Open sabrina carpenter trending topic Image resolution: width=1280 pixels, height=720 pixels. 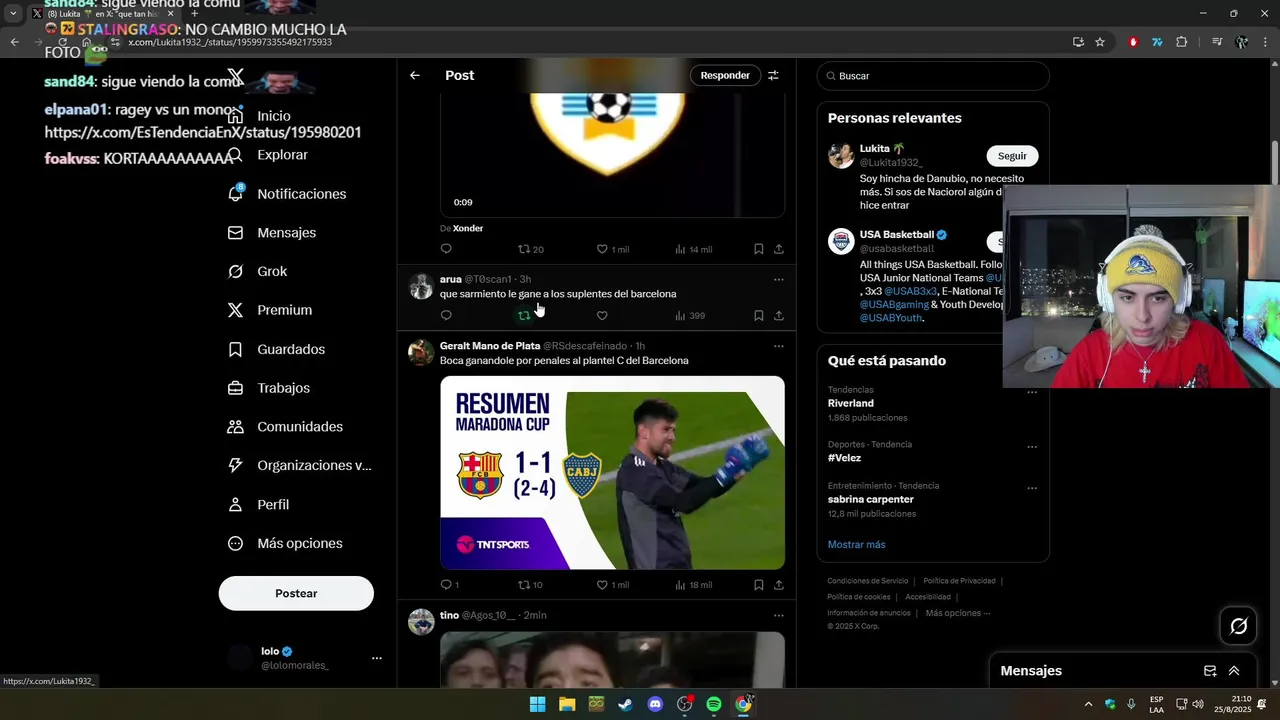pyautogui.click(x=871, y=499)
